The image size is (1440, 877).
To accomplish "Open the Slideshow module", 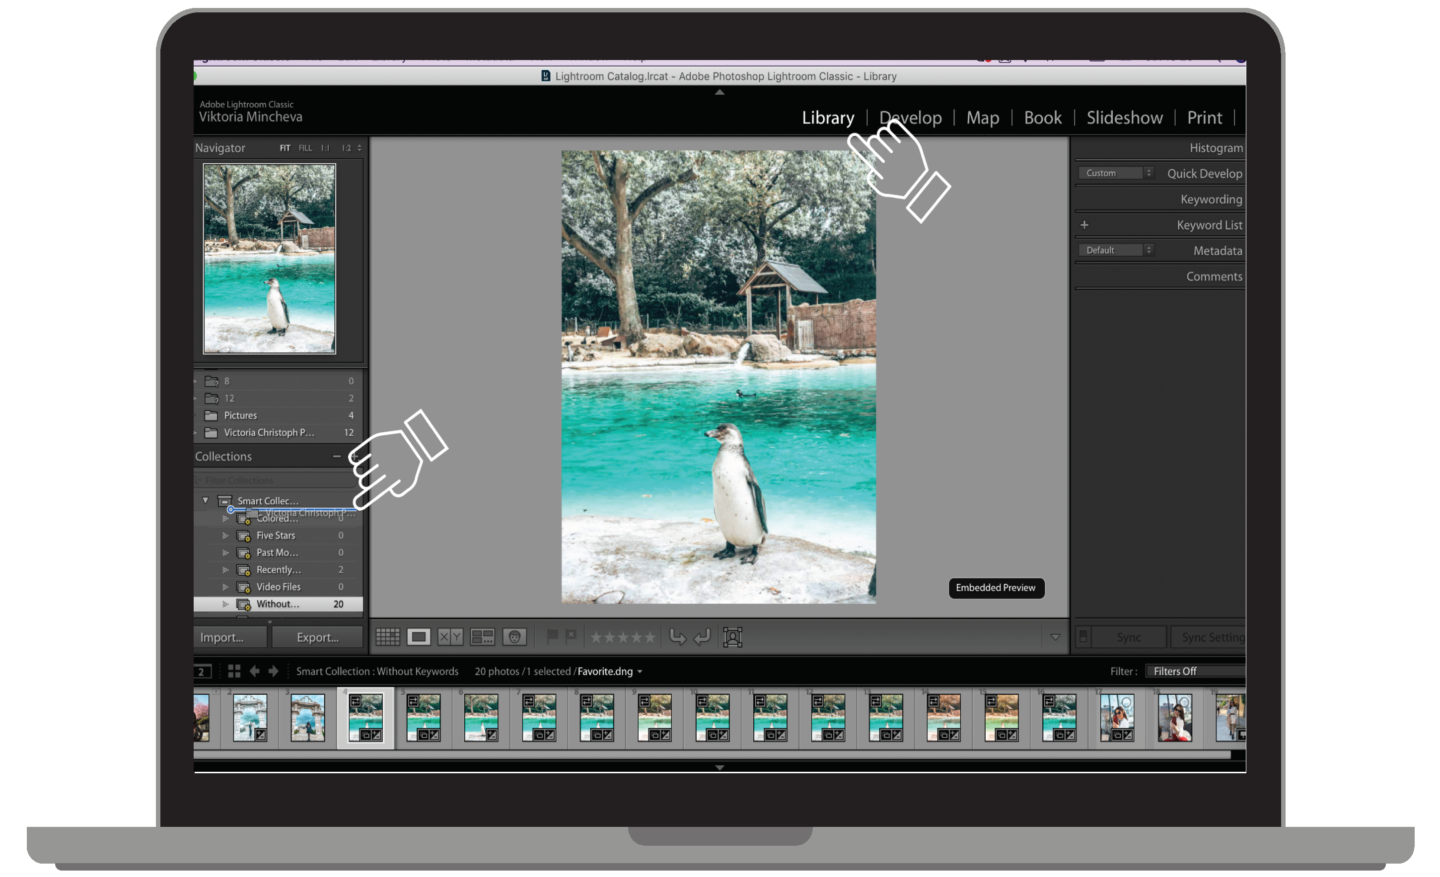I will pyautogui.click(x=1125, y=118).
